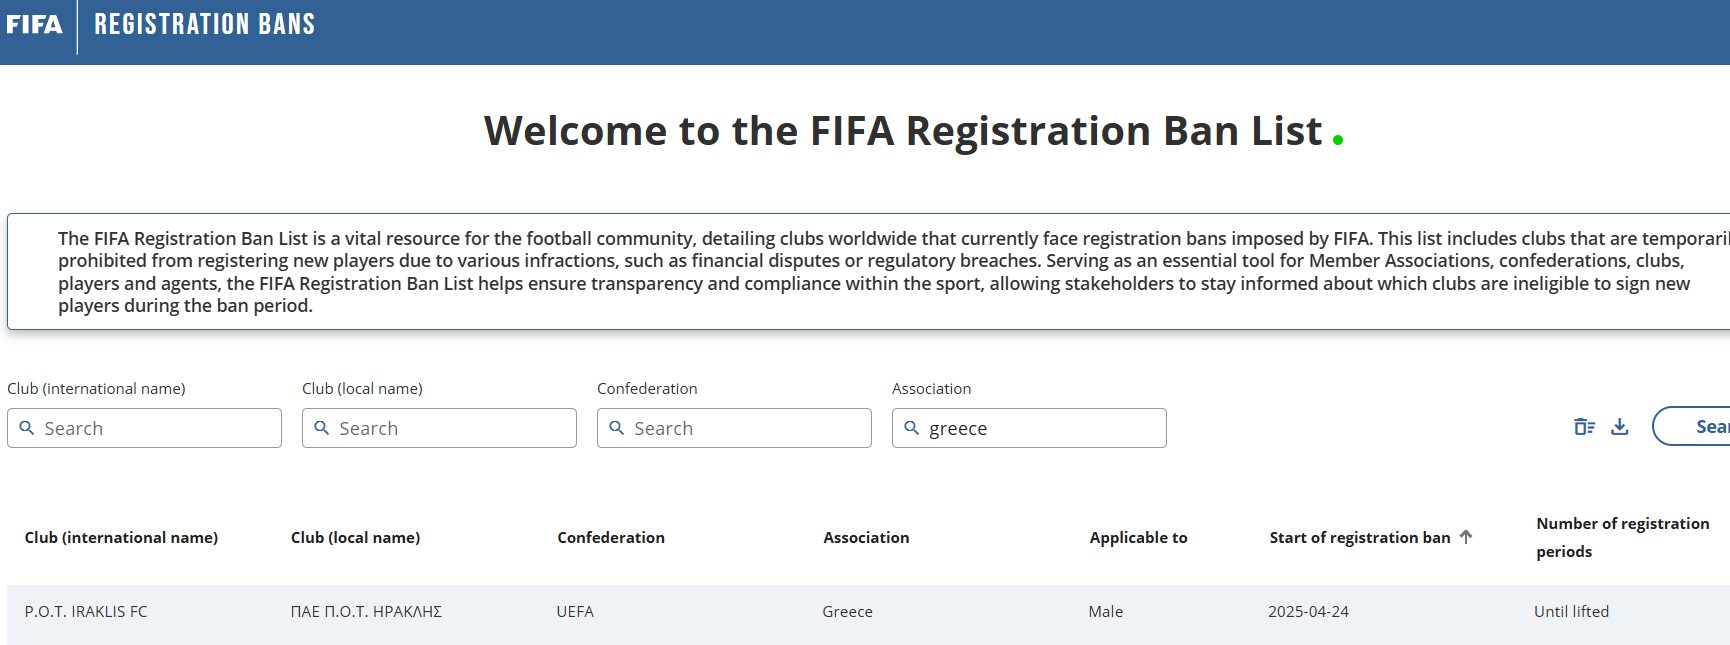The height and width of the screenshot is (645, 1730).
Task: Select the P.O.T. IRAKLIS FC table row
Action: [868, 612]
